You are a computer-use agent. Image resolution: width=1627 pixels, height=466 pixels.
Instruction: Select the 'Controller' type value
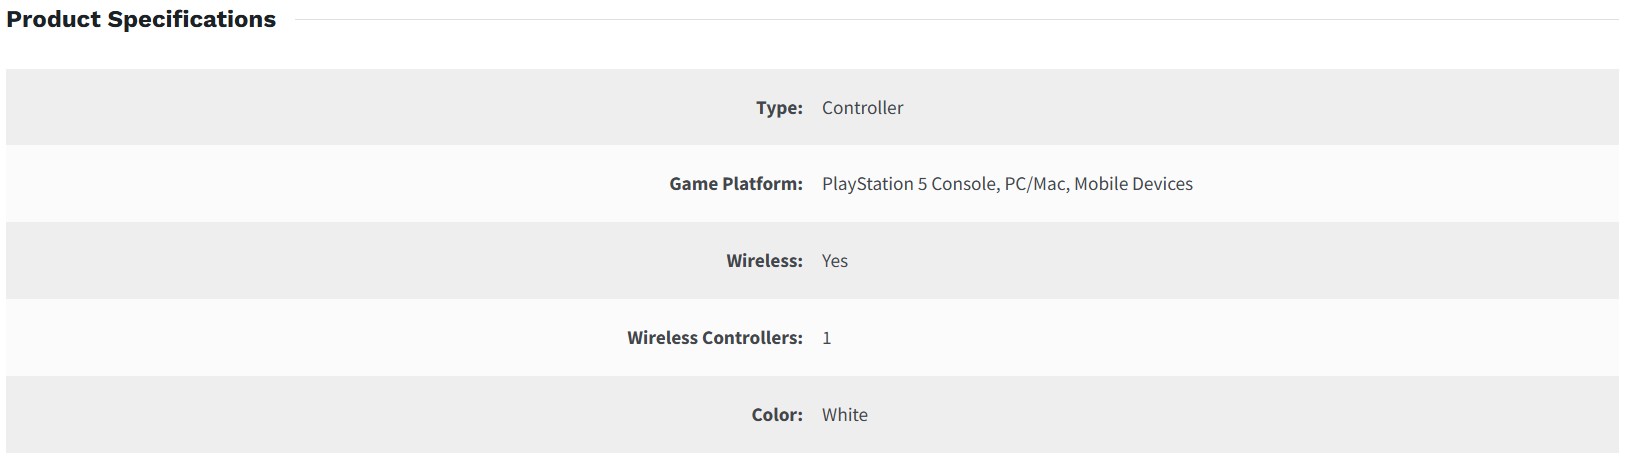pyautogui.click(x=862, y=108)
